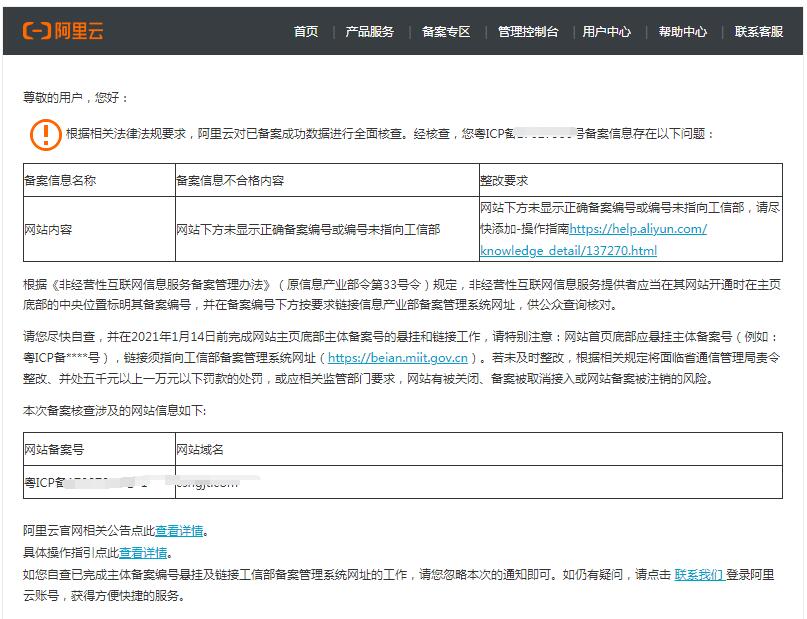The height and width of the screenshot is (619, 807).
Task: Select the 备案专区 navigation item
Action: click(x=446, y=32)
